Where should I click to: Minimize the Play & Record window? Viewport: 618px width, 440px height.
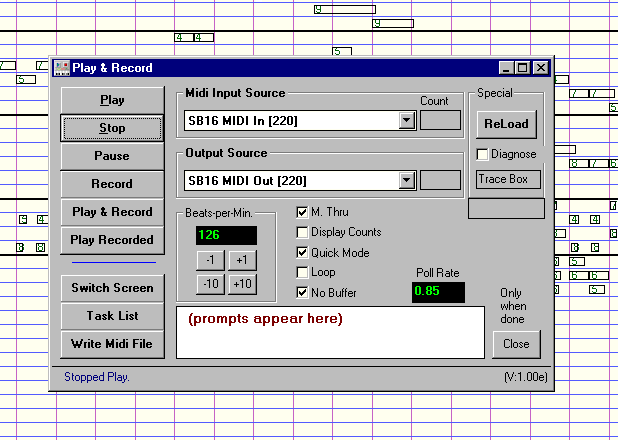(506, 68)
